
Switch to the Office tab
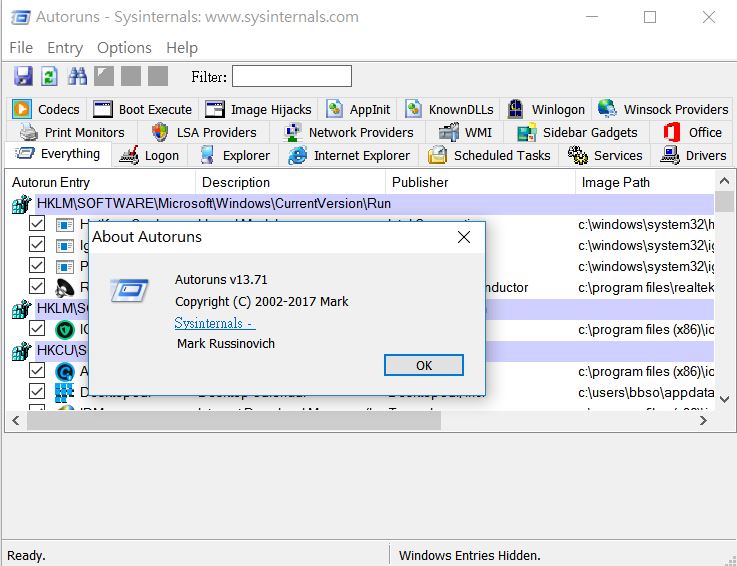[x=692, y=132]
